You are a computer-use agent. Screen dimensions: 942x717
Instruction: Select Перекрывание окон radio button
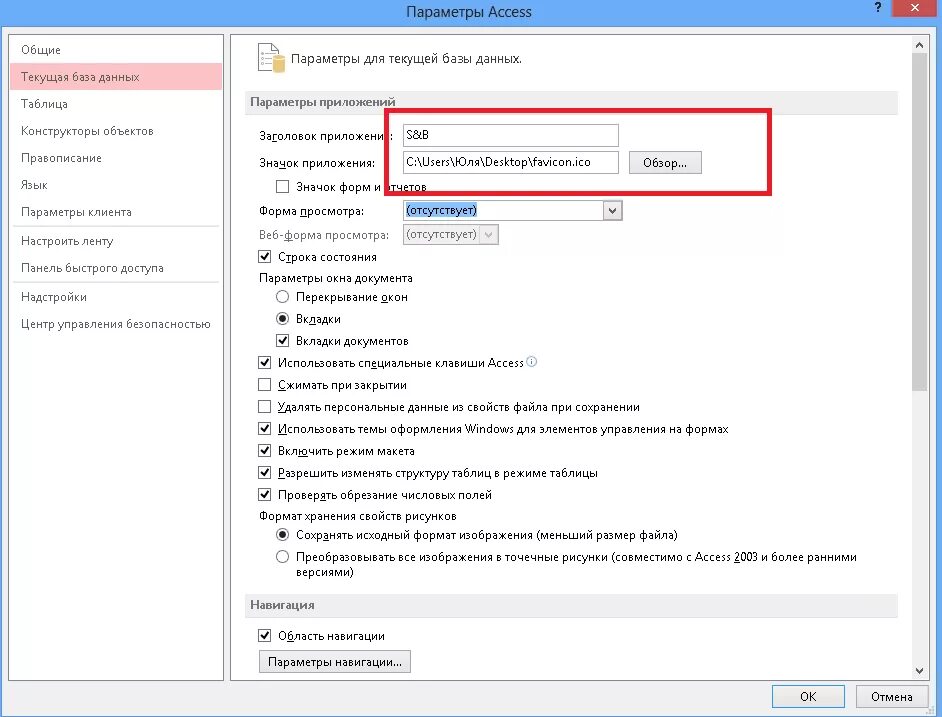(282, 297)
